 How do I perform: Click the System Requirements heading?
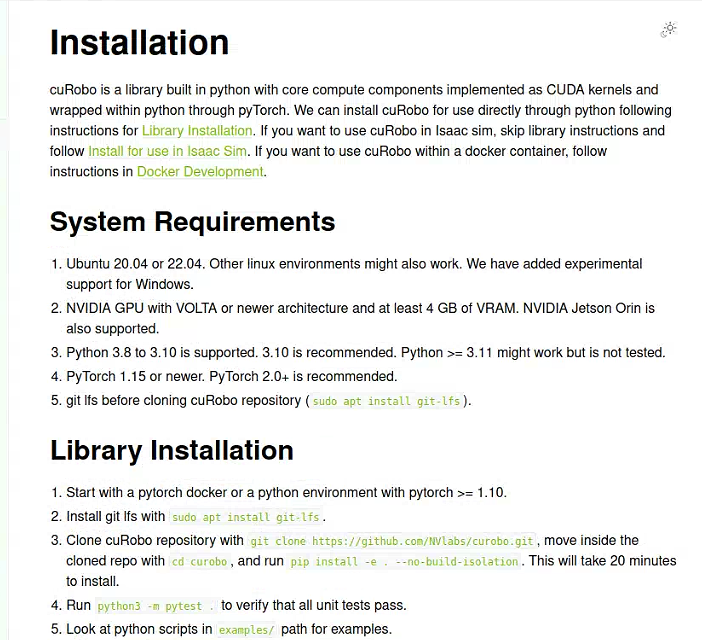click(x=193, y=222)
